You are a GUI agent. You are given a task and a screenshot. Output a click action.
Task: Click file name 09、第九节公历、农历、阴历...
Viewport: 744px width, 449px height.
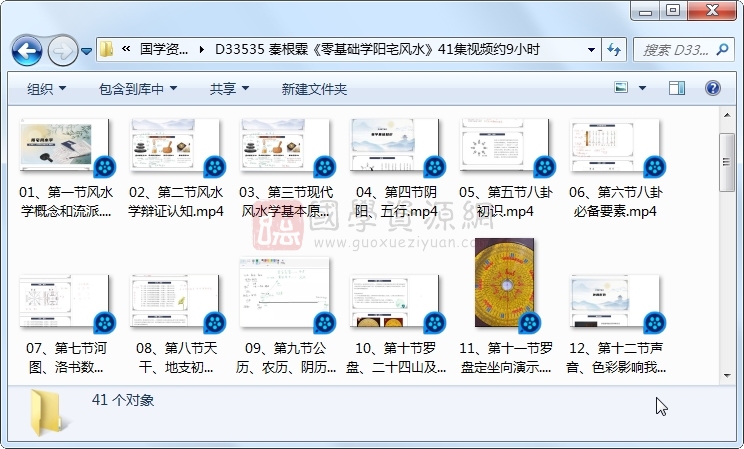[x=286, y=357]
